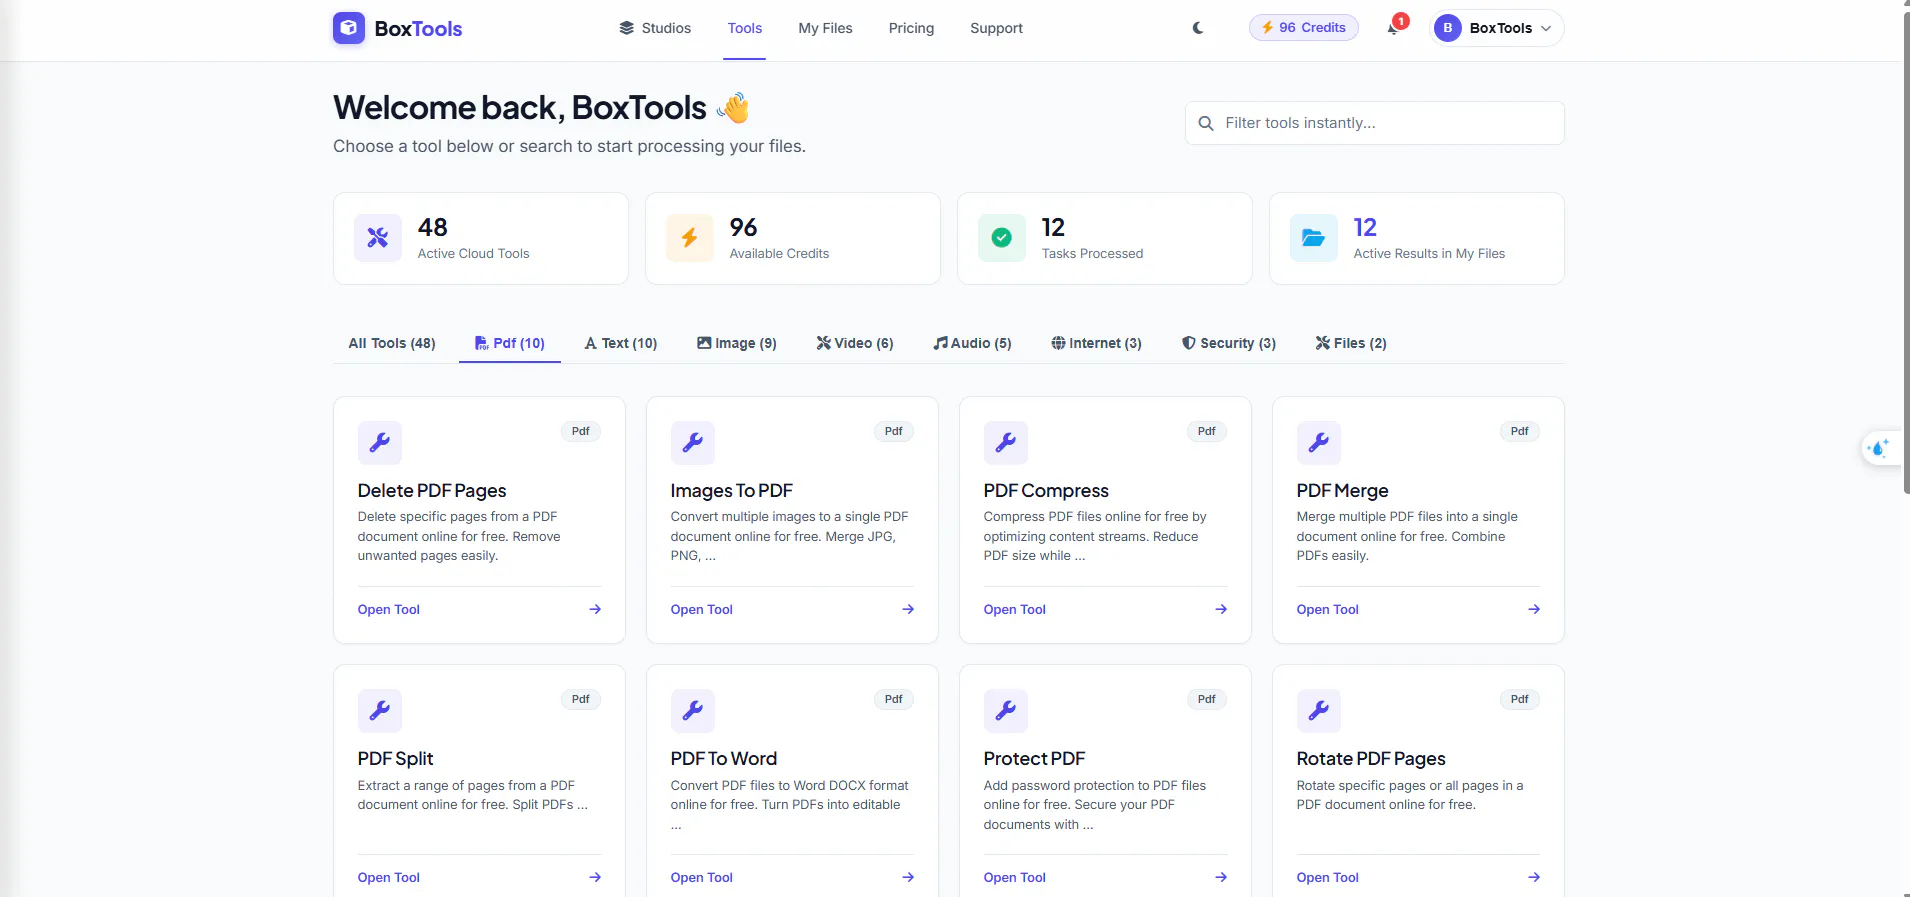The width and height of the screenshot is (1910, 897).
Task: Click the Delete PDF Pages wrench icon
Action: click(x=380, y=443)
